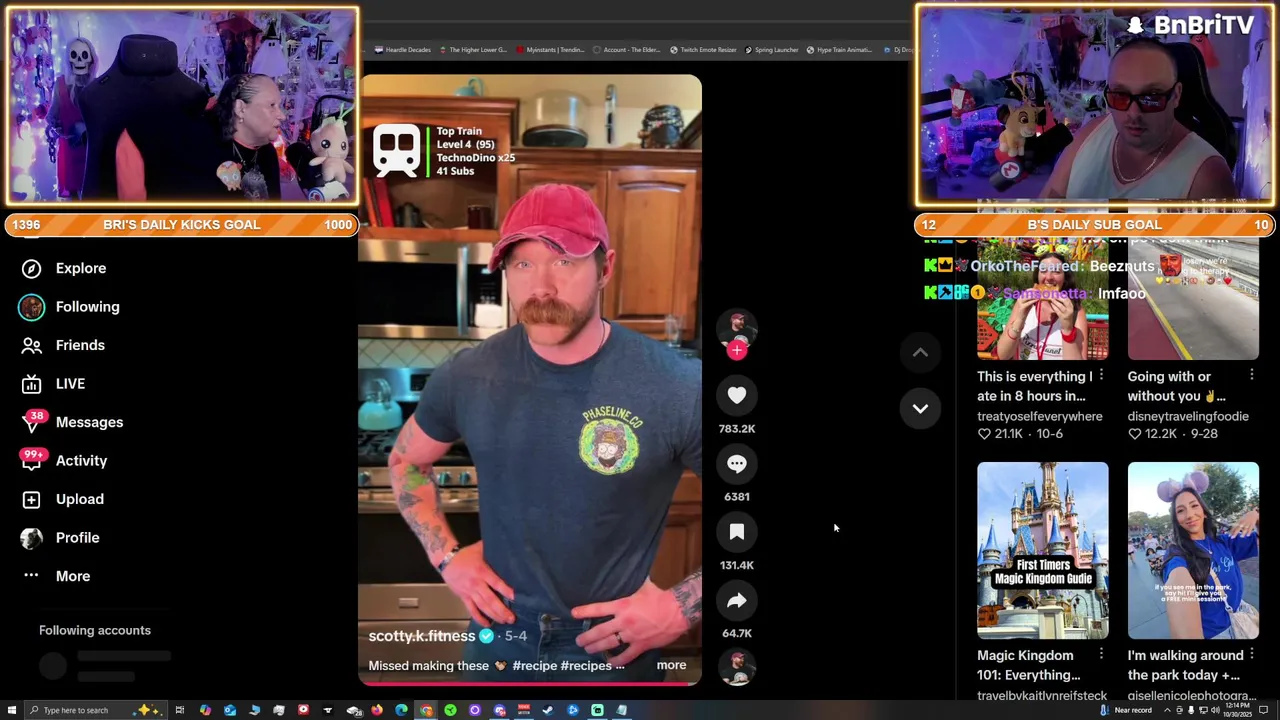Switch to Chrome in the taskbar
Viewport: 1280px width, 720px height.
coord(426,710)
